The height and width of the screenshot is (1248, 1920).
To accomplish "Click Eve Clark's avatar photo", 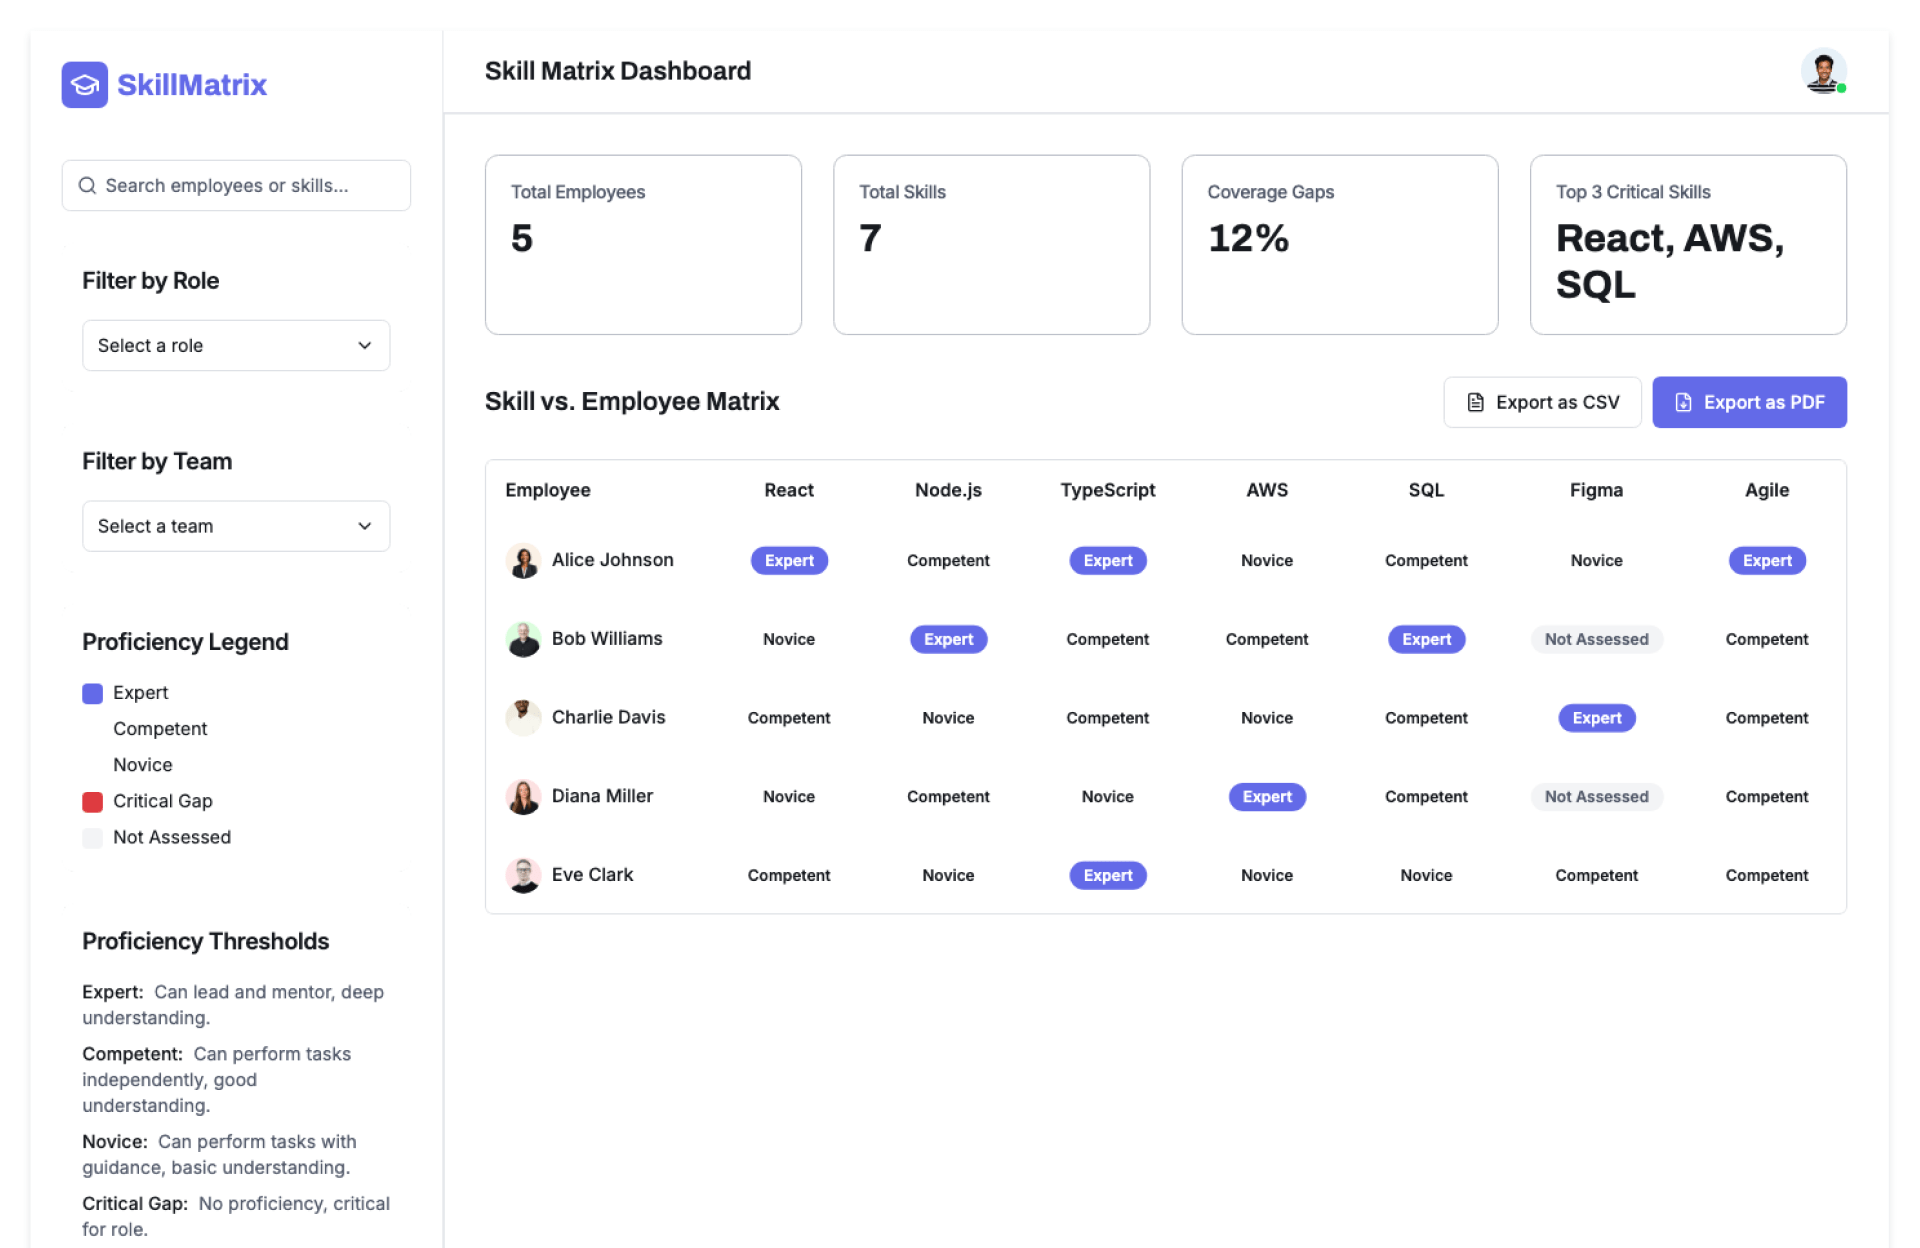I will 522,876.
